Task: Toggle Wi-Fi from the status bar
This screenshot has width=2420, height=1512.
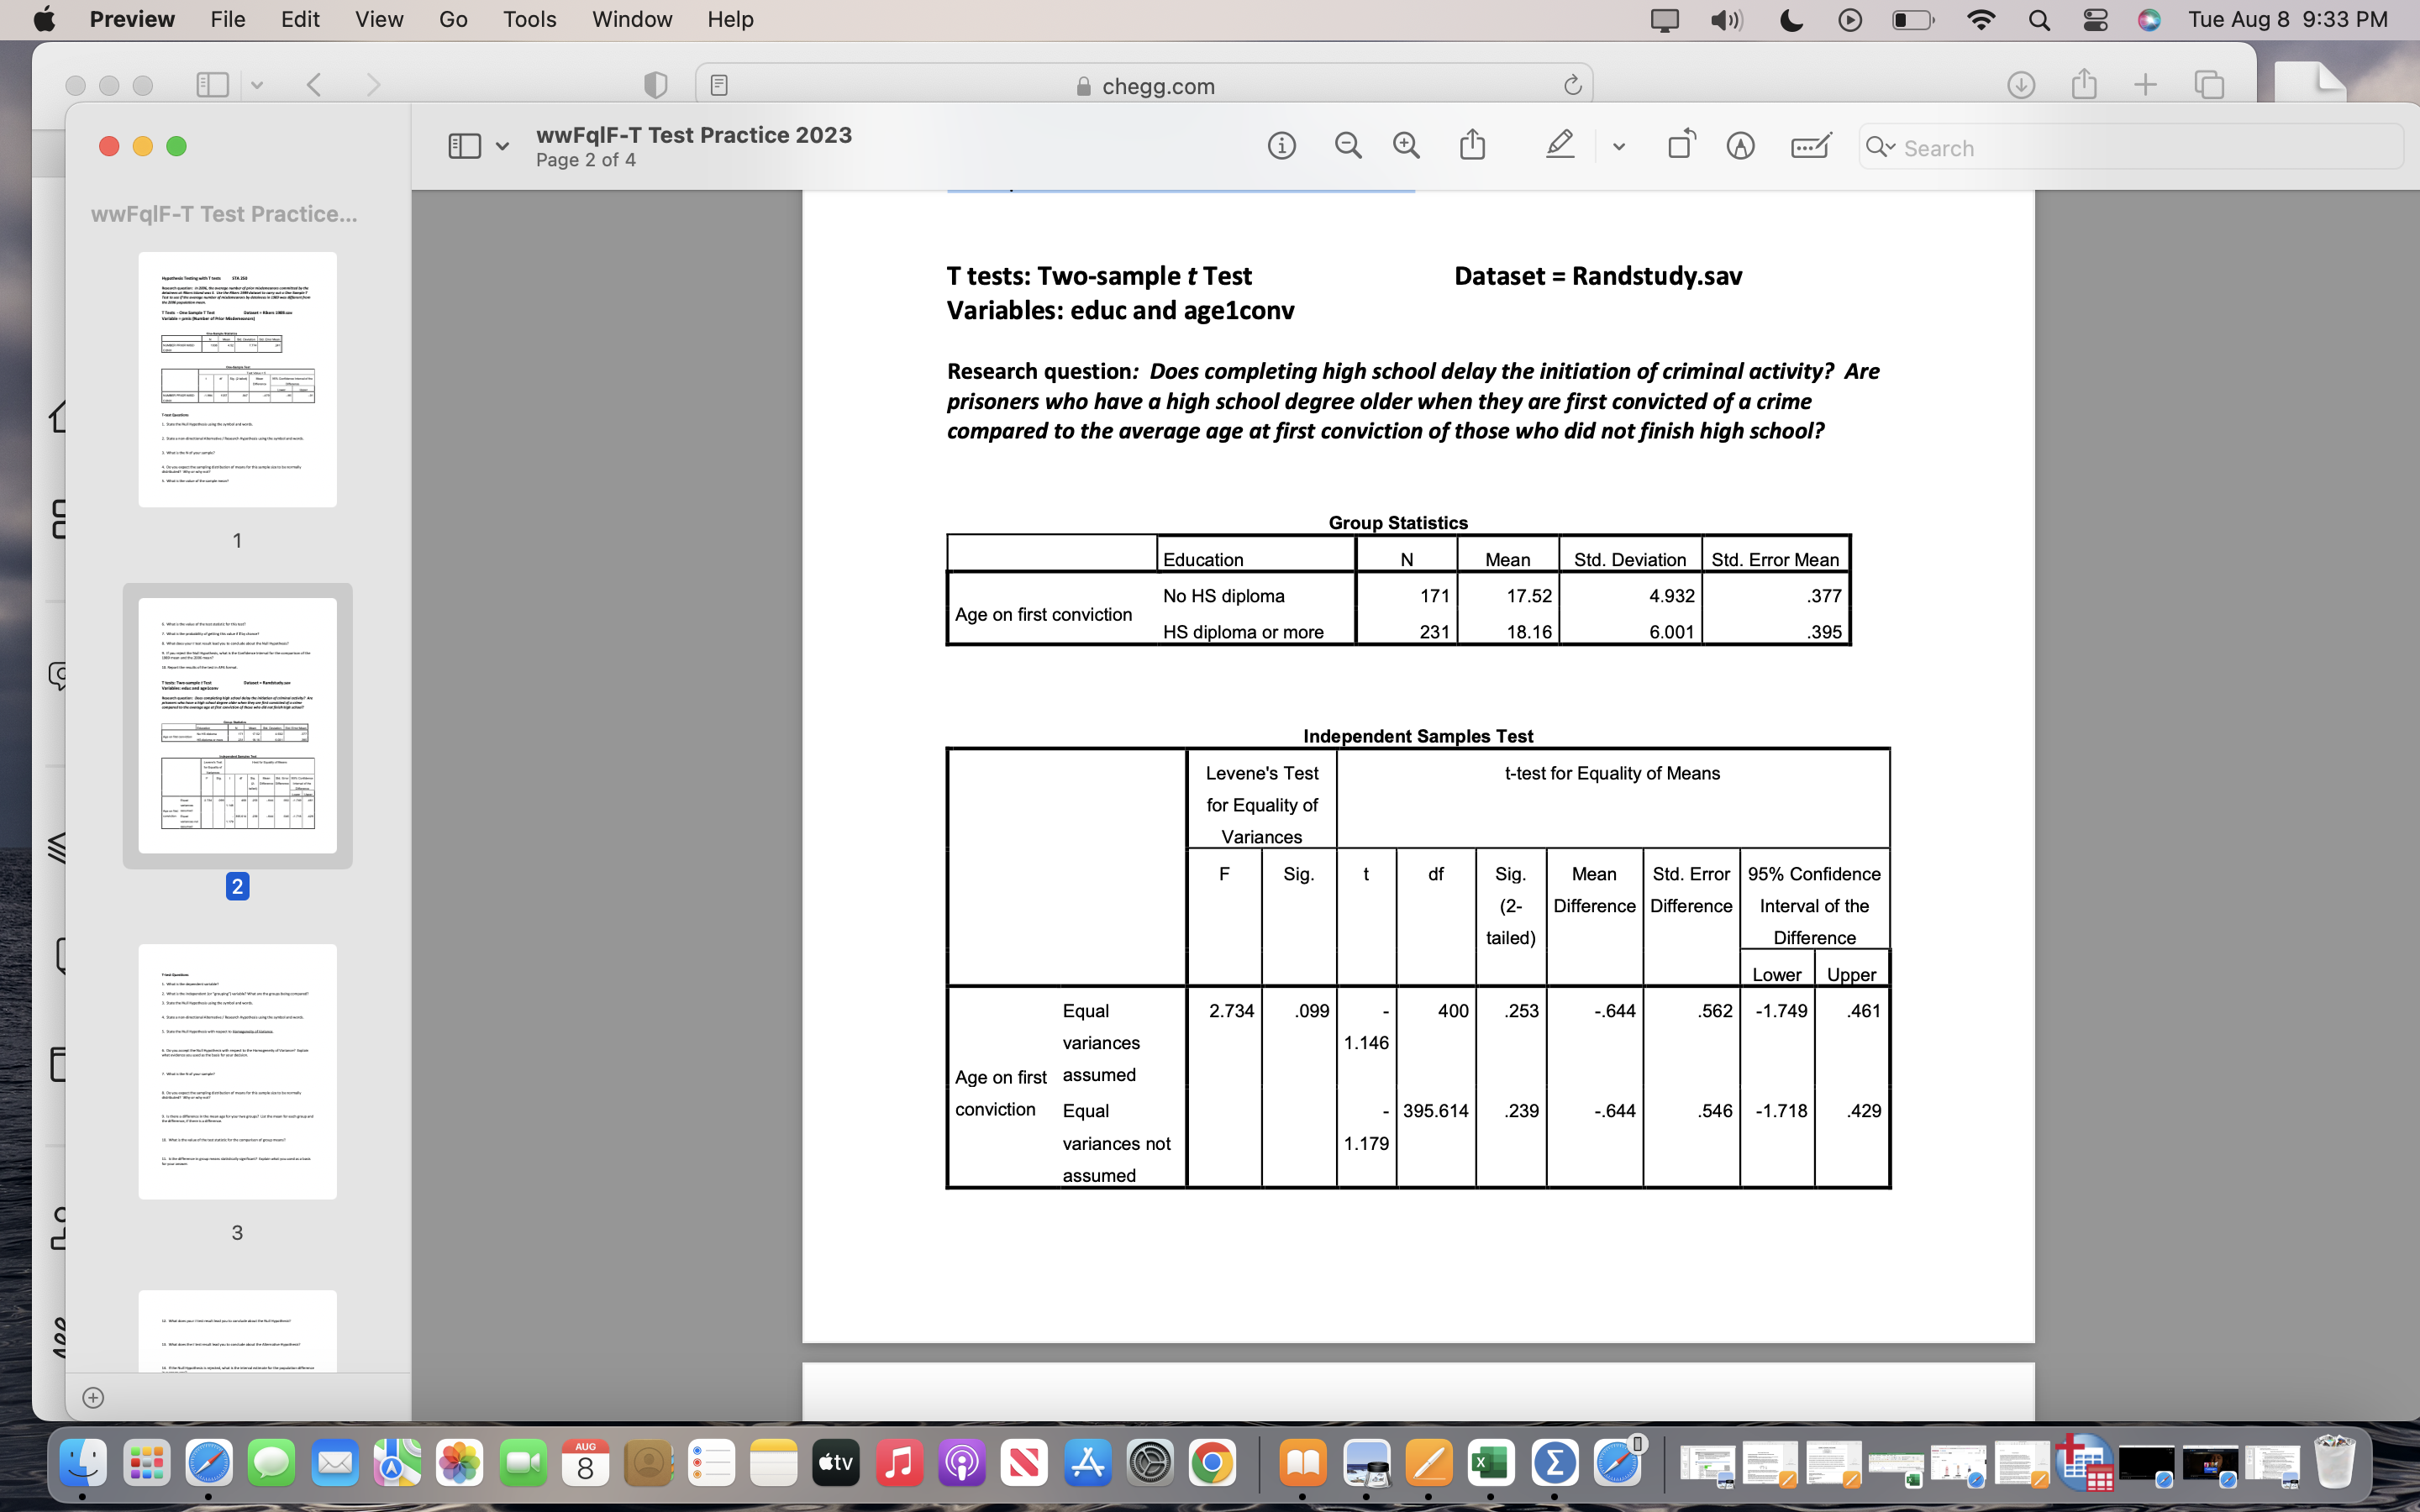Action: pos(1981,19)
